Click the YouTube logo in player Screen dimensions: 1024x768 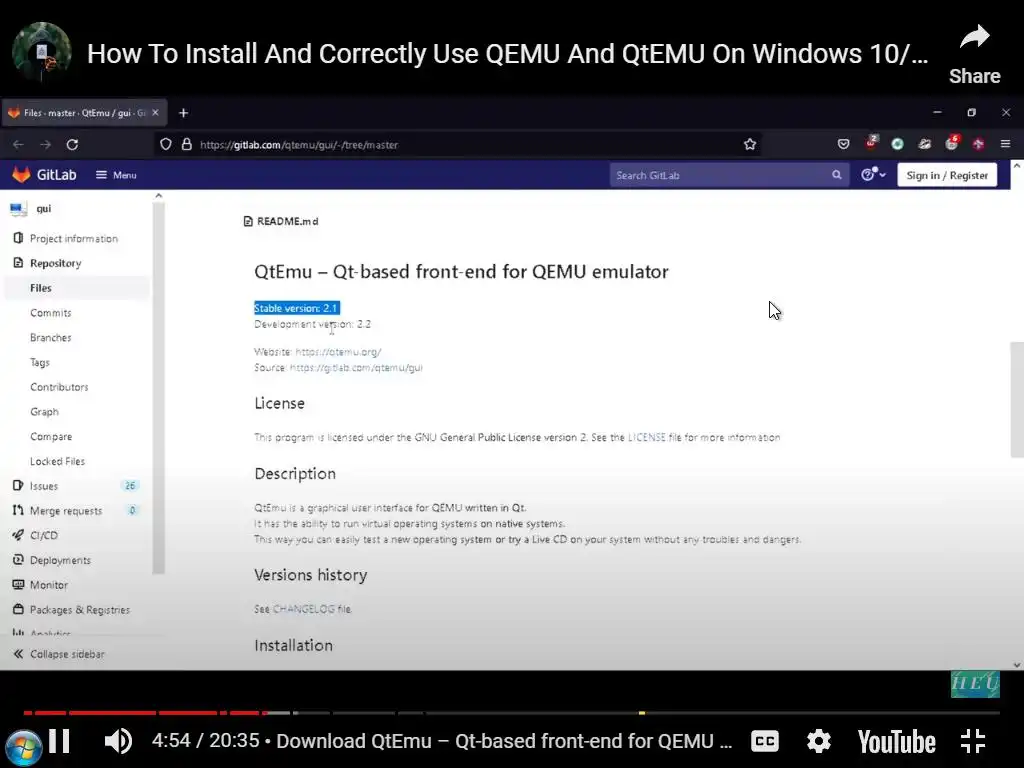896,742
